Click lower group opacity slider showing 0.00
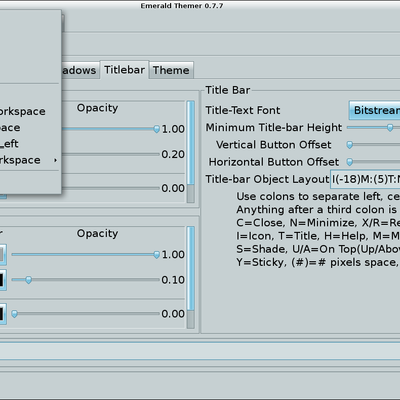Viewport: 400px width, 400px height. tap(86, 314)
